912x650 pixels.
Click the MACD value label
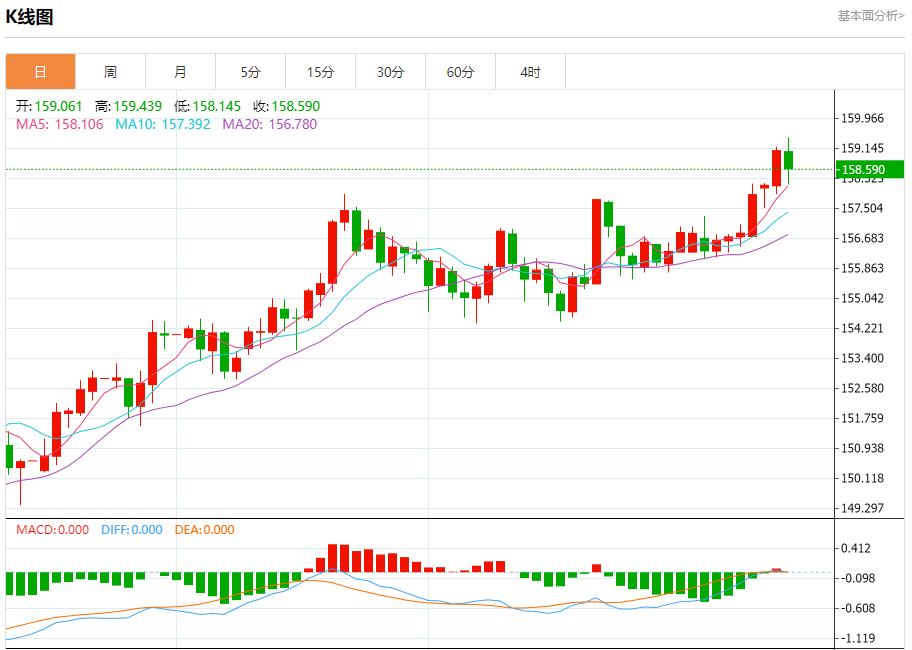[52, 530]
